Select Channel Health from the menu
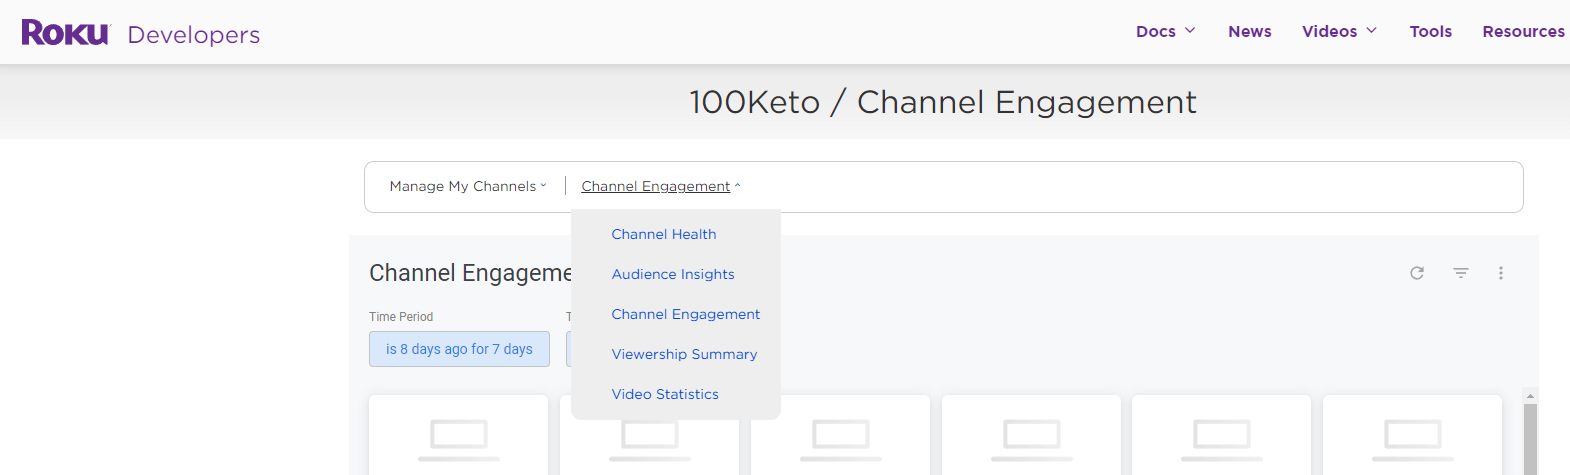The image size is (1570, 475). [664, 234]
